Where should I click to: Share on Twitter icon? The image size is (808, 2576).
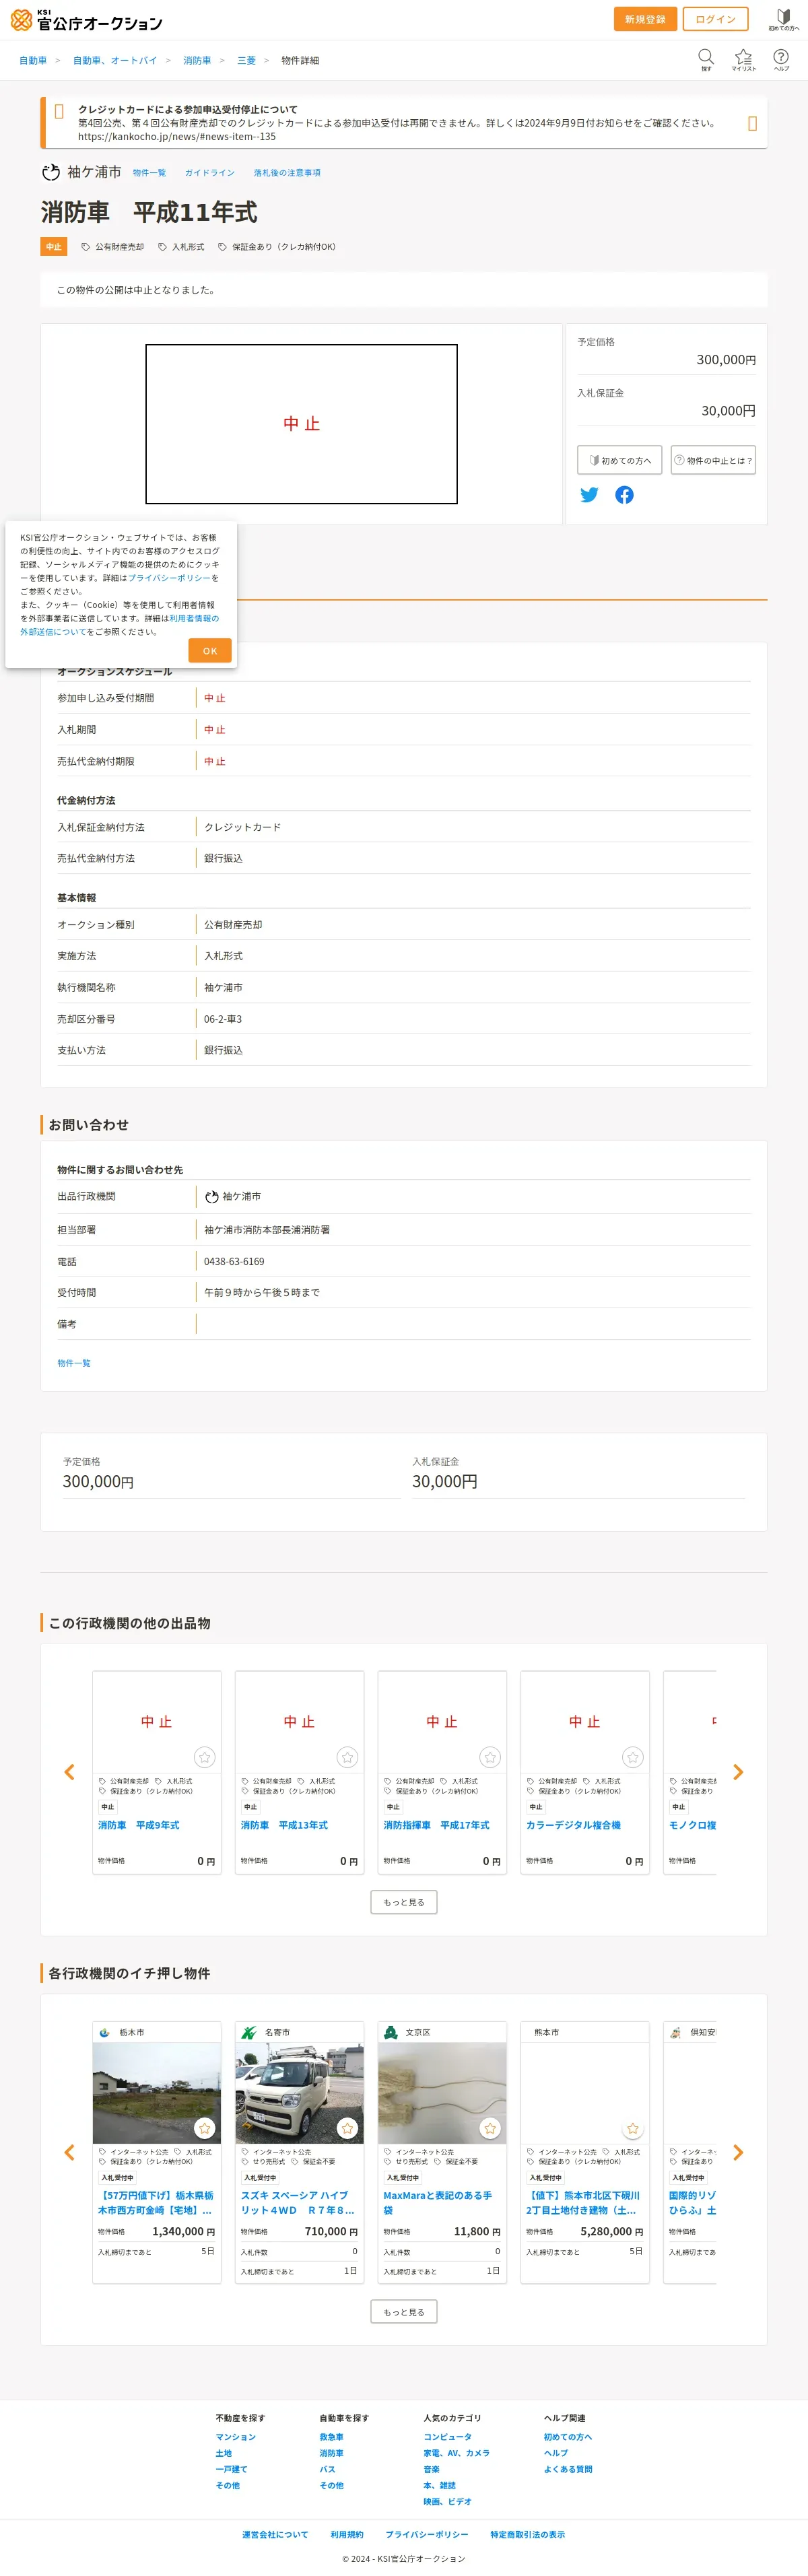click(589, 495)
